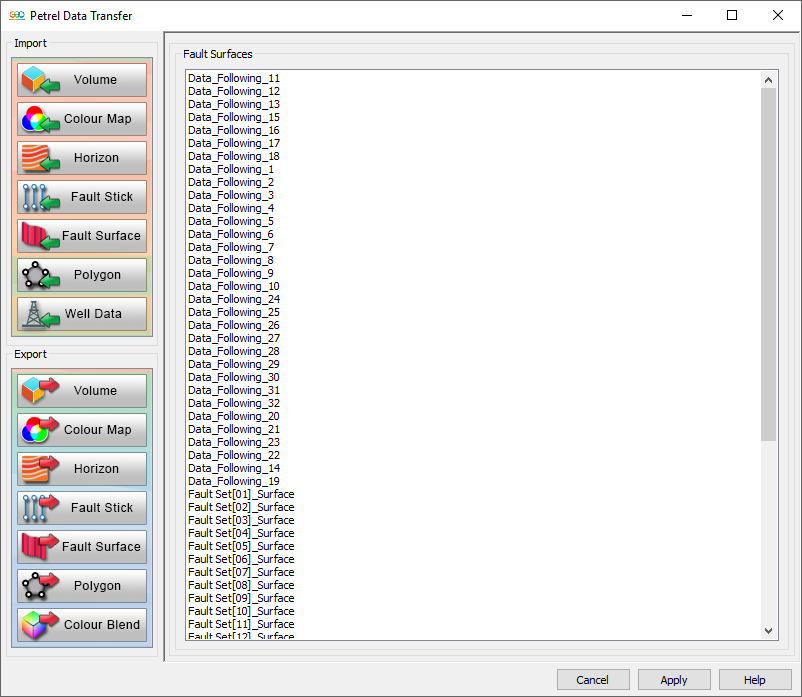Select Data_Following_4 in the list
The image size is (802, 697).
231,208
